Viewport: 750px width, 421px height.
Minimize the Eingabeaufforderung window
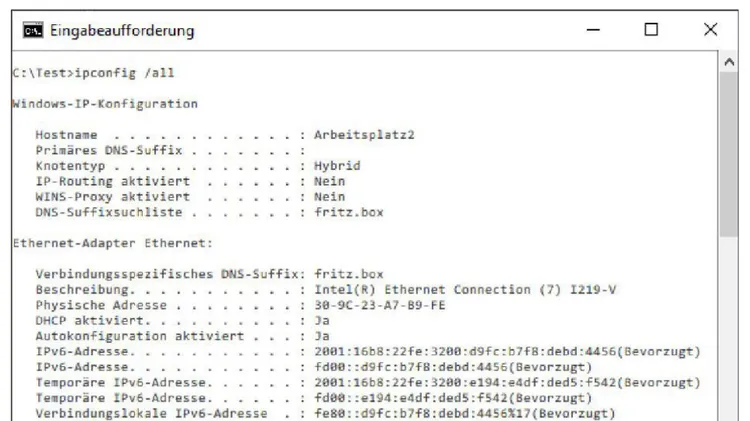(x=593, y=30)
